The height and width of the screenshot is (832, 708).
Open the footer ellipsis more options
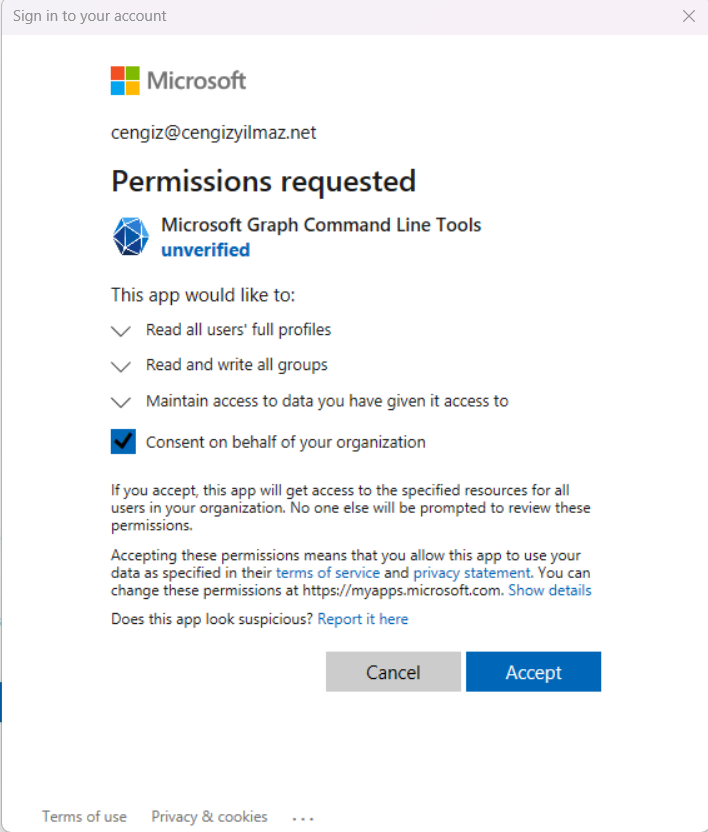[x=303, y=818]
